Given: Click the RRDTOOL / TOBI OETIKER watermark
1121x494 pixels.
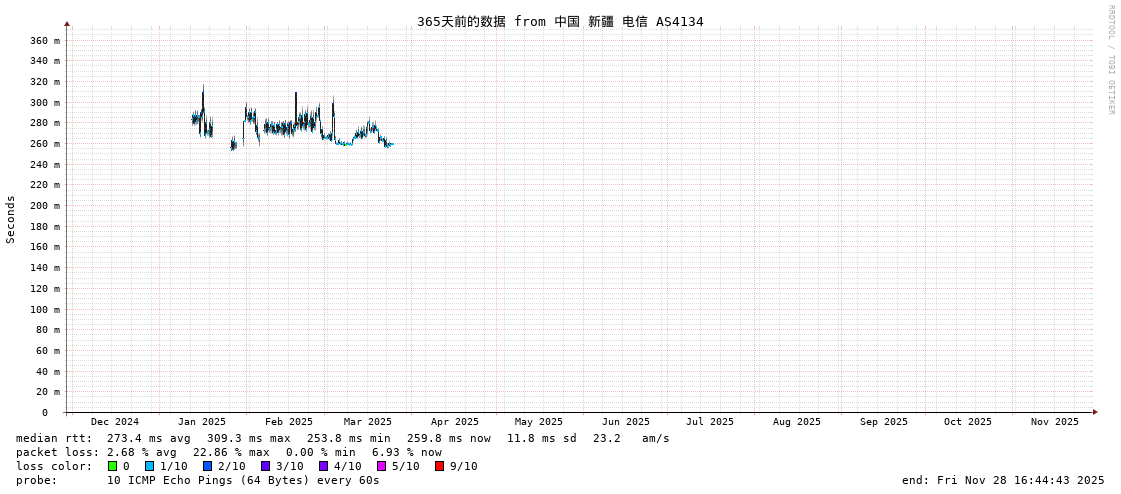Looking at the screenshot, I should point(1110,60).
